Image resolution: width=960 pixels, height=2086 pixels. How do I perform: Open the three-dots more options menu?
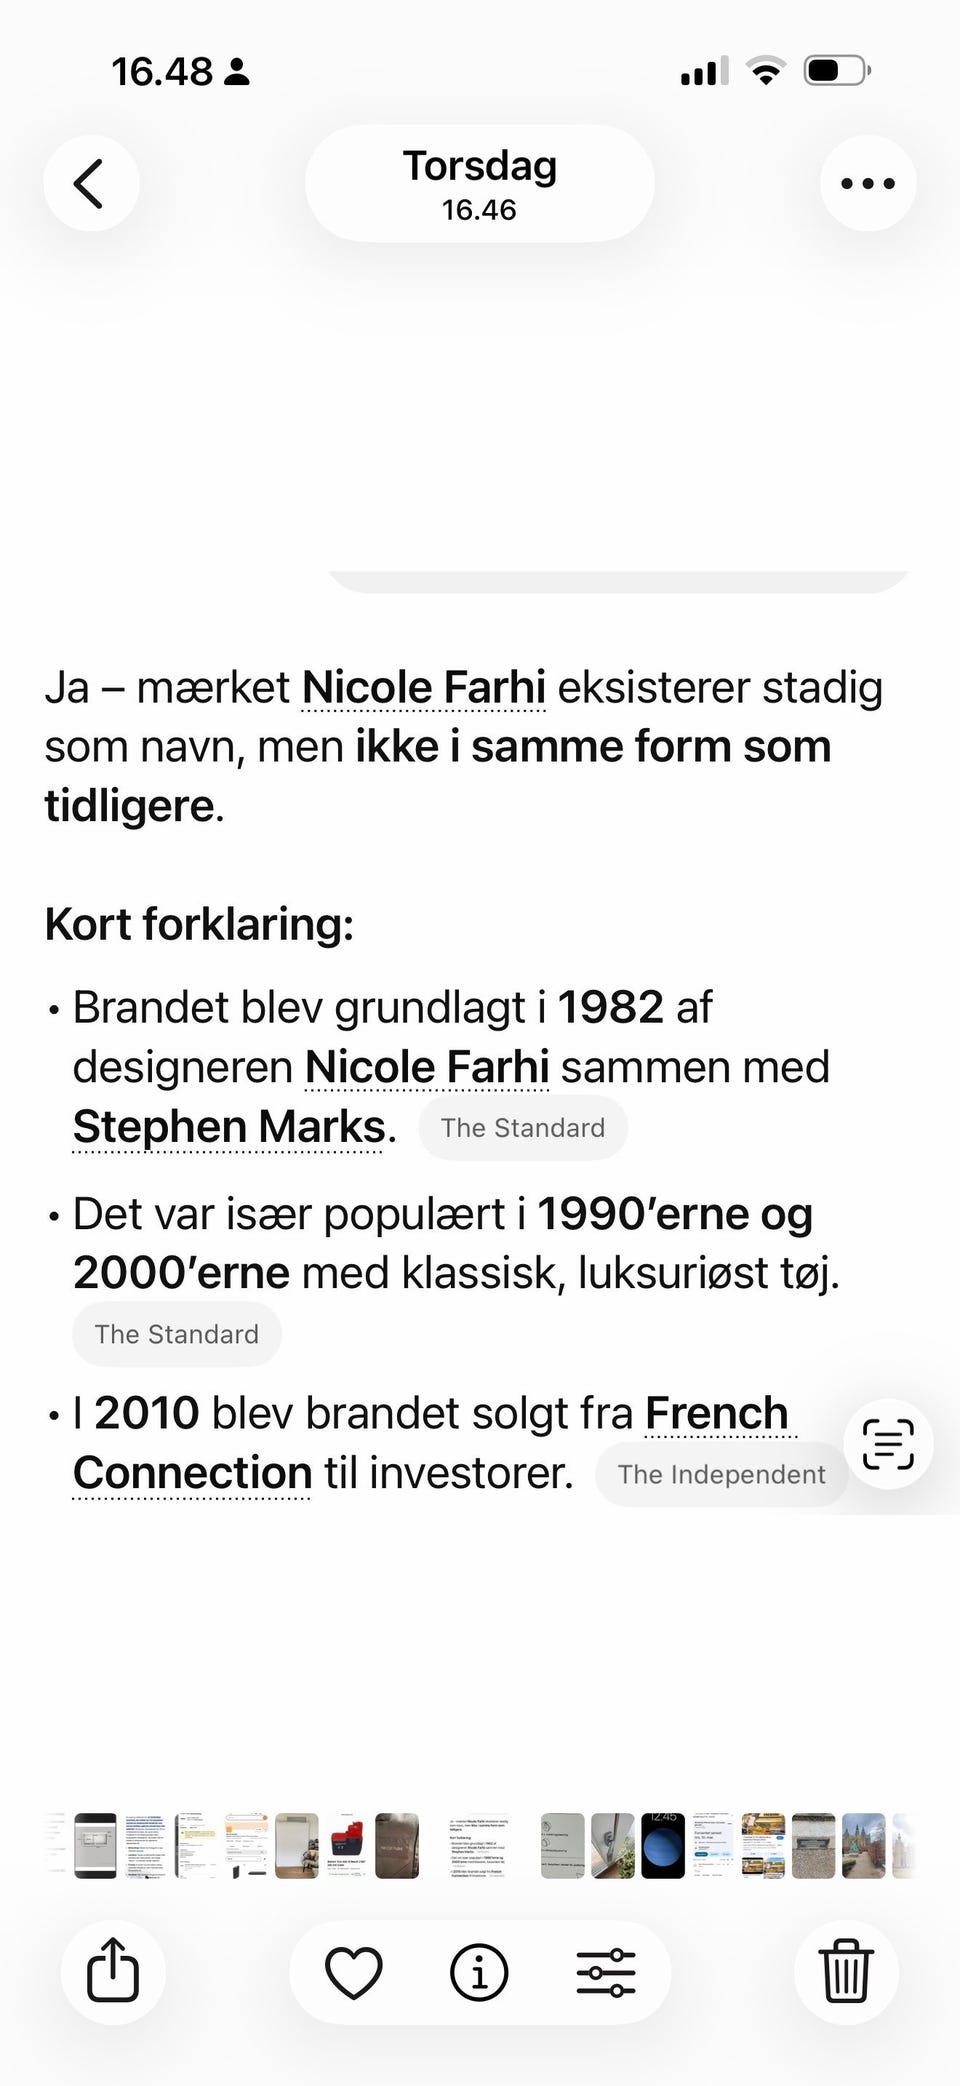tap(867, 184)
